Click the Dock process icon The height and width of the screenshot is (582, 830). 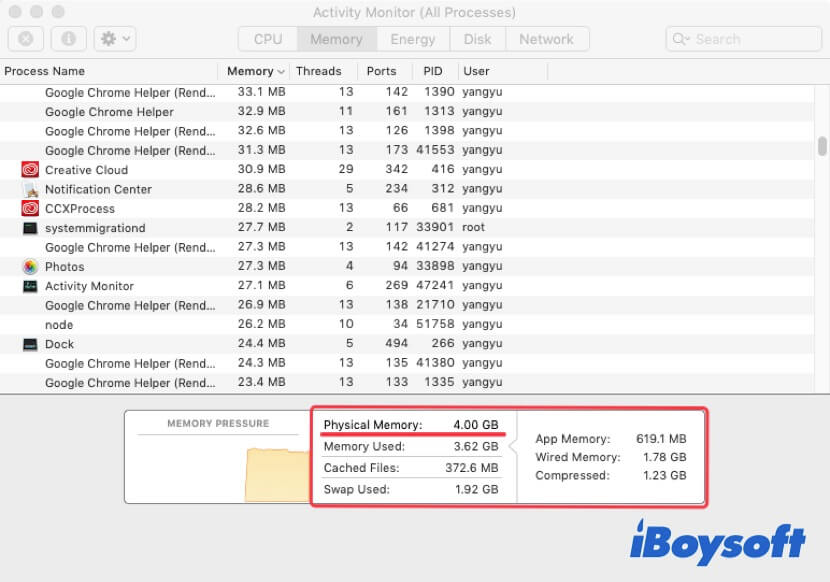click(30, 344)
